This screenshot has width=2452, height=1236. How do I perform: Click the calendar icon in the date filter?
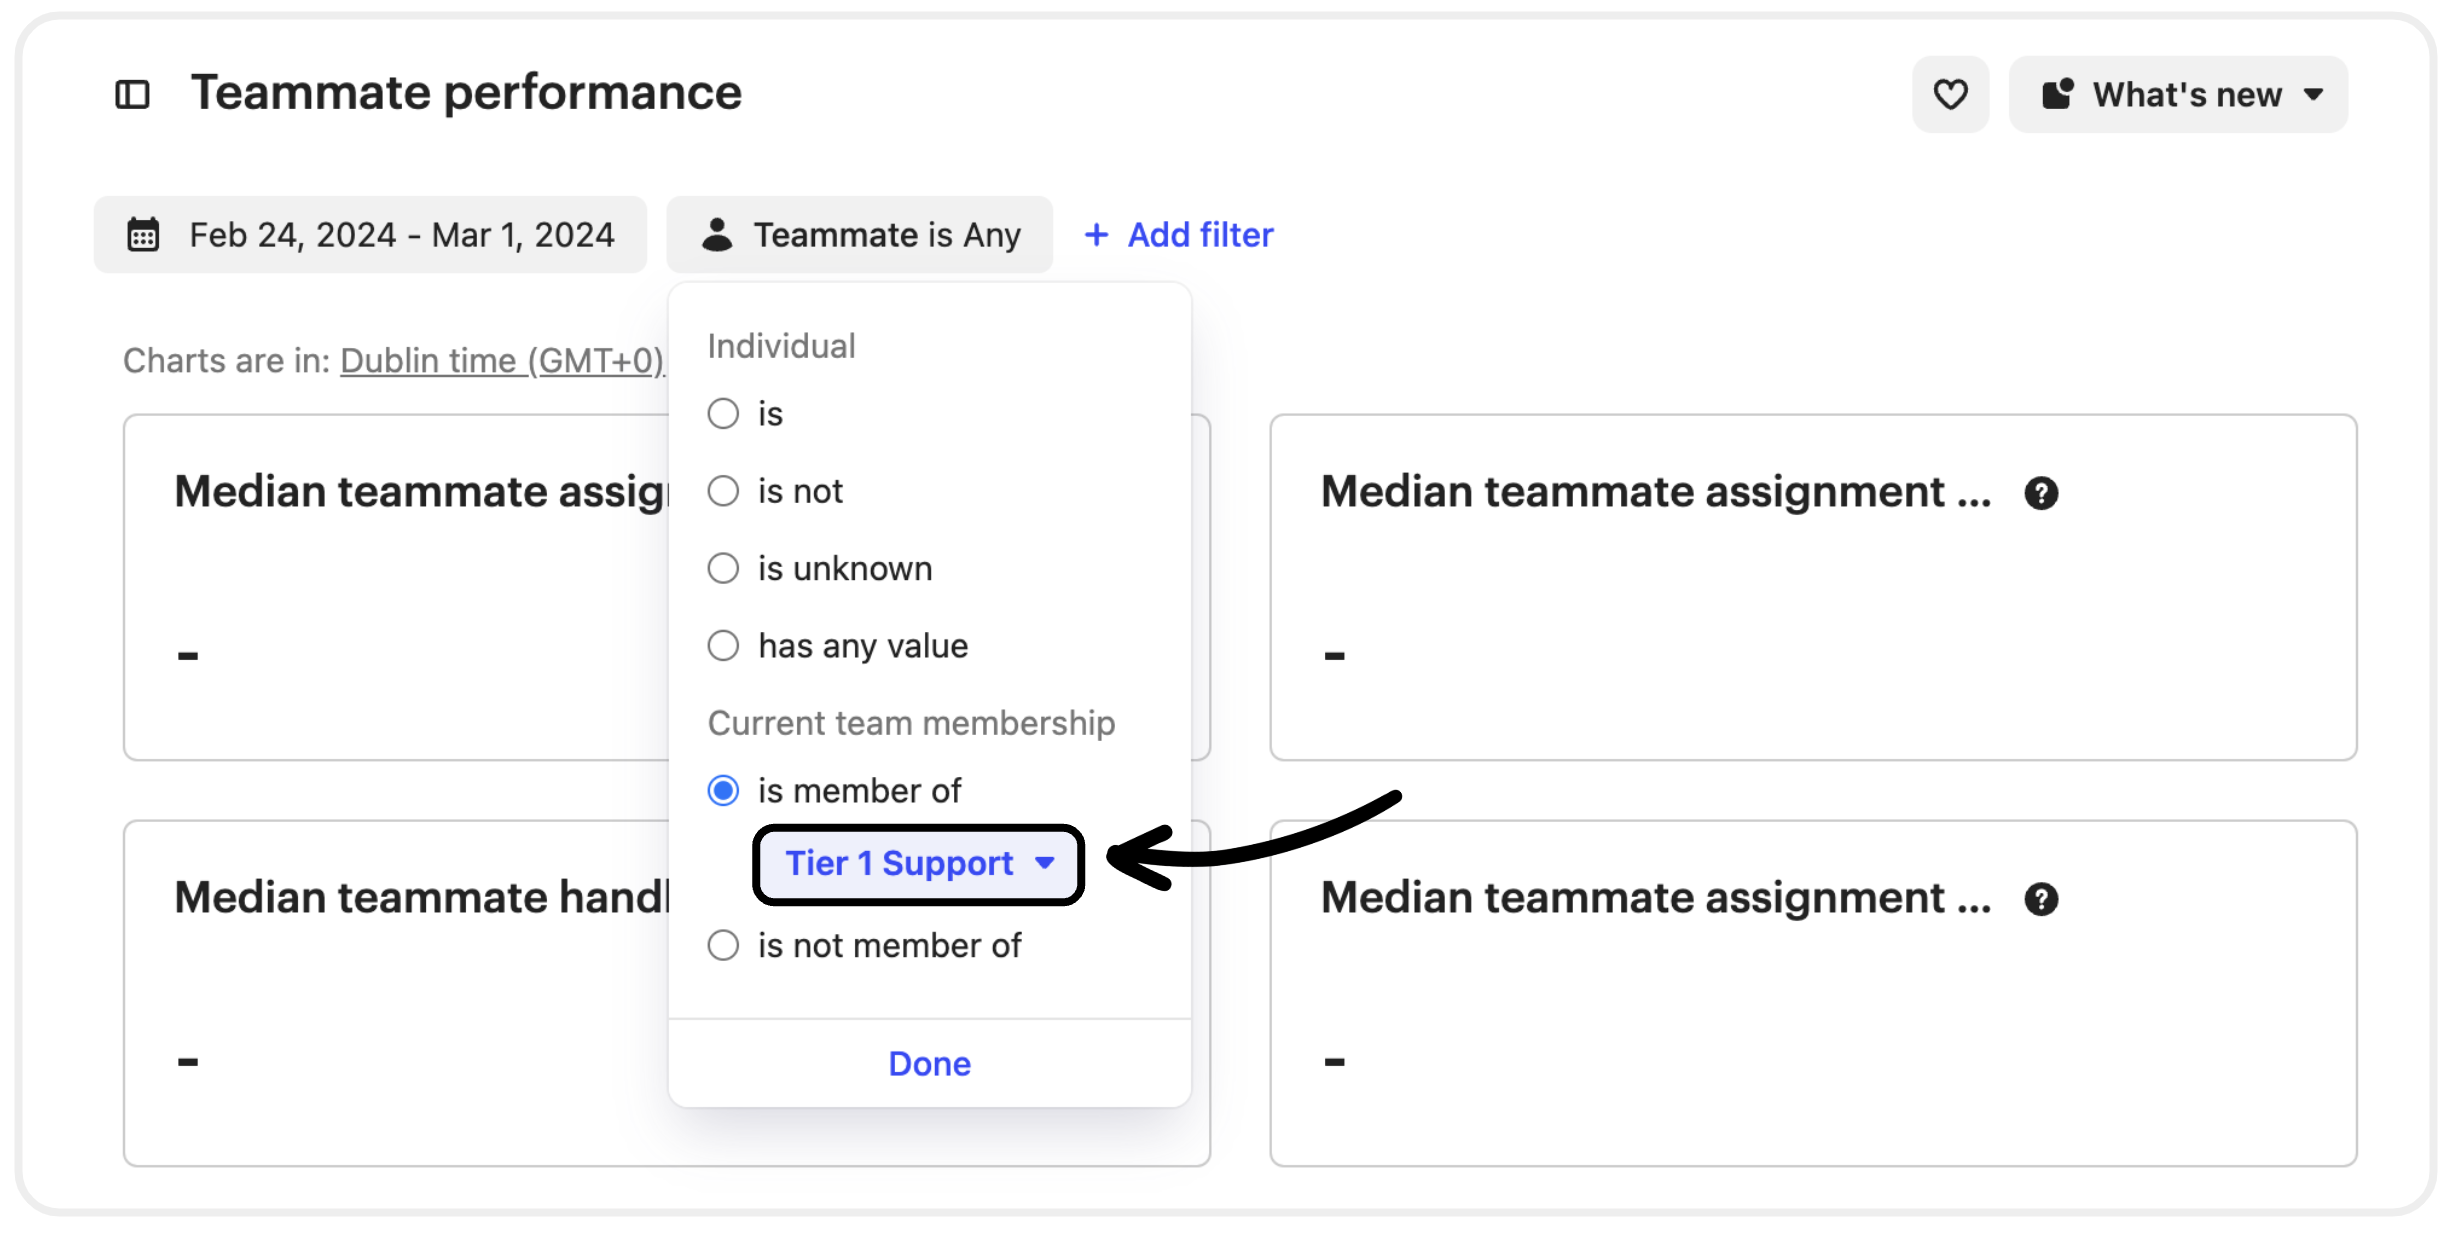tap(143, 235)
